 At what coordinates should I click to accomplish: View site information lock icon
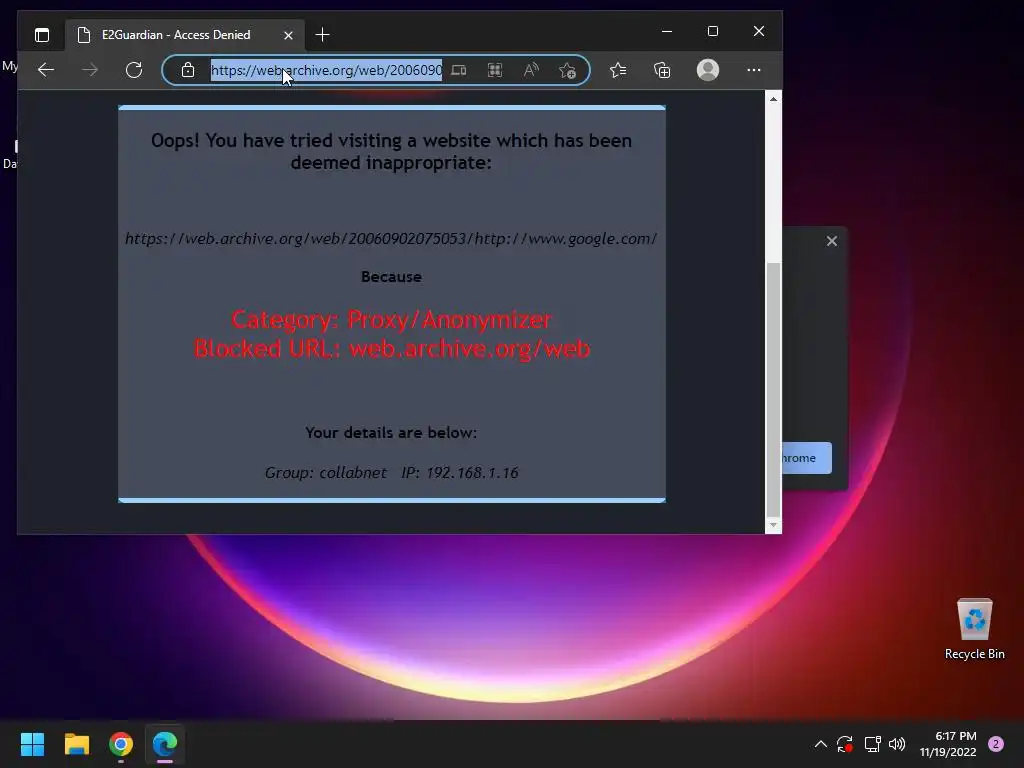pyautogui.click(x=187, y=70)
